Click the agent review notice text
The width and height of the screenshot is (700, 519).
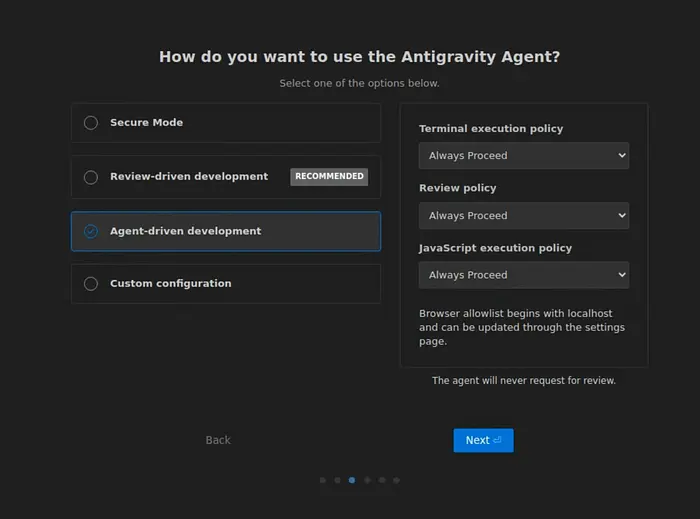click(523, 381)
